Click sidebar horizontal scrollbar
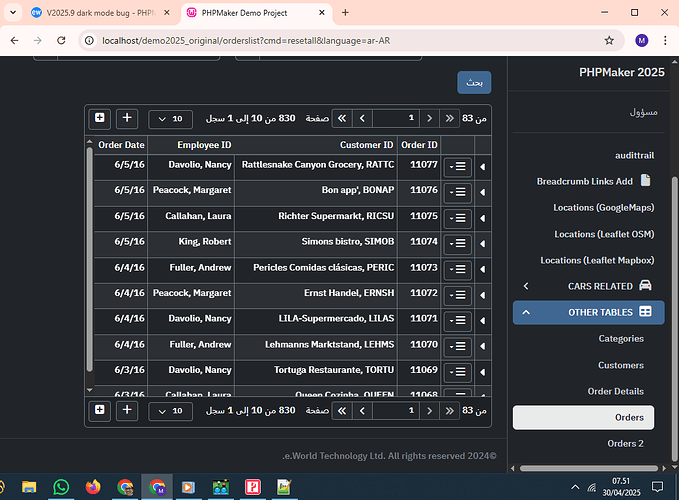 pos(588,468)
